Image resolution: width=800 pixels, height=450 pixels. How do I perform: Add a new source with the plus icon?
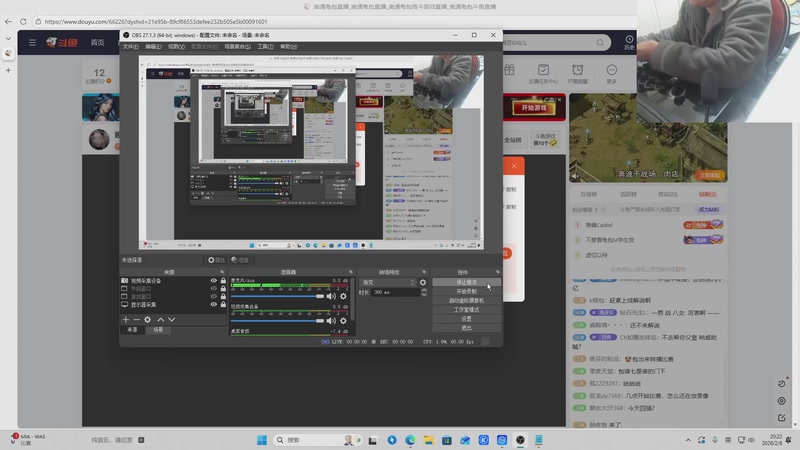click(126, 319)
